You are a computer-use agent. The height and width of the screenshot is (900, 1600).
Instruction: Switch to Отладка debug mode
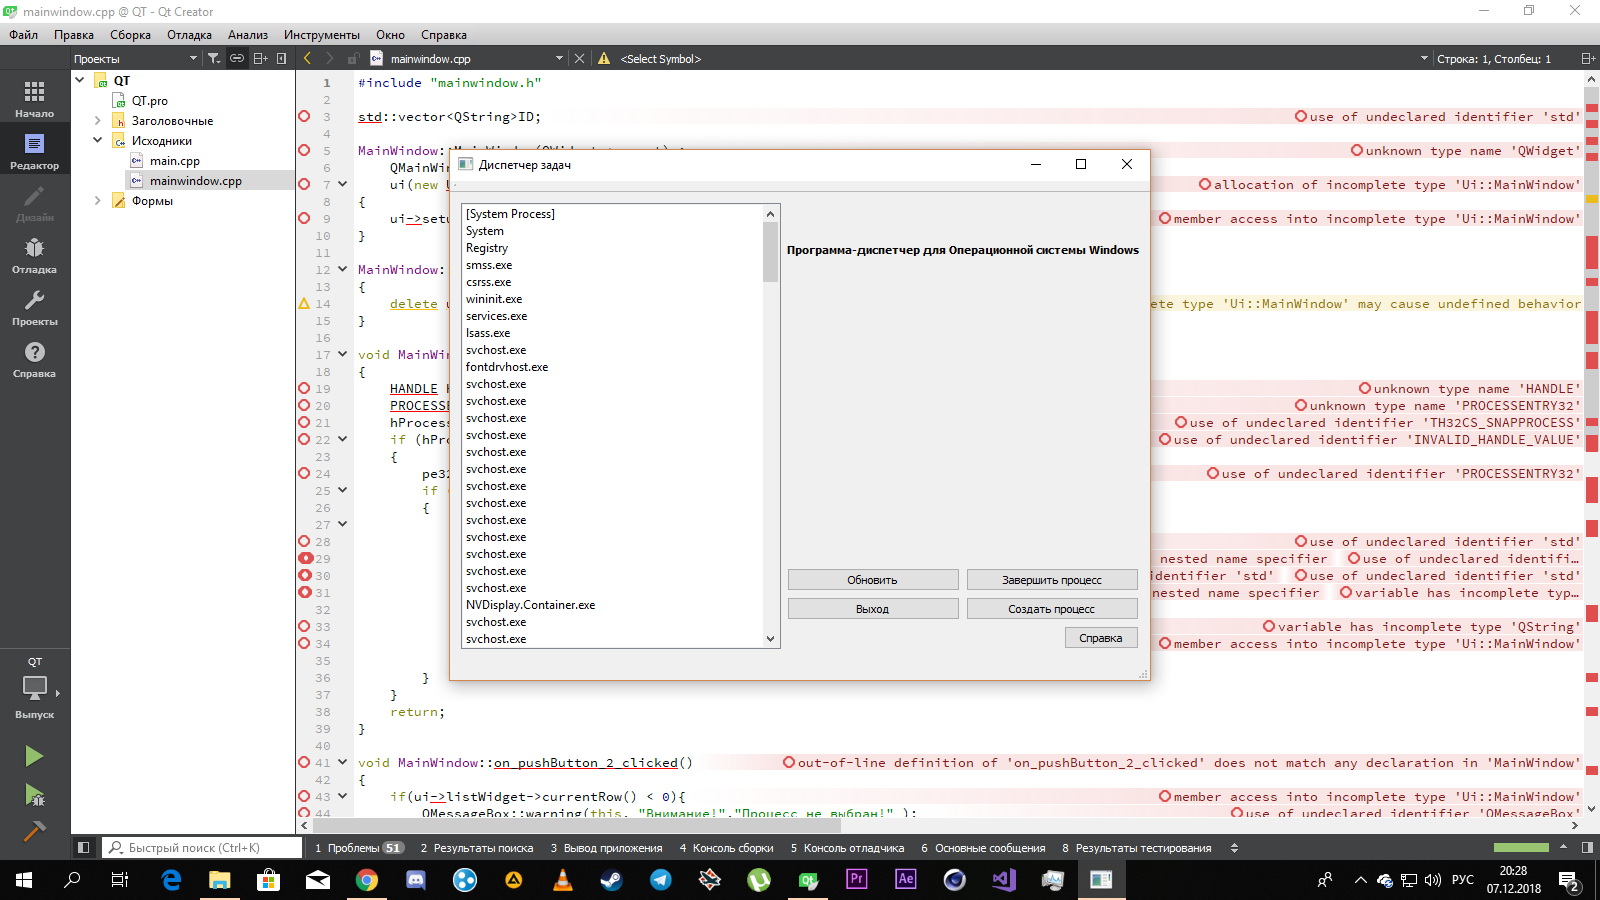34,255
